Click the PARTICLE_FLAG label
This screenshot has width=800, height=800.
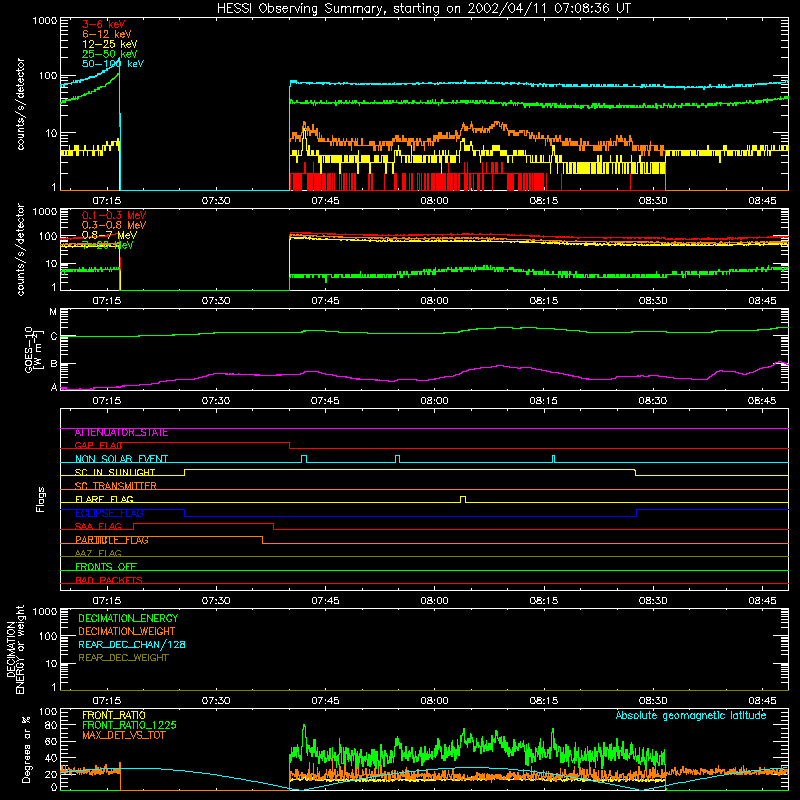[x=112, y=540]
